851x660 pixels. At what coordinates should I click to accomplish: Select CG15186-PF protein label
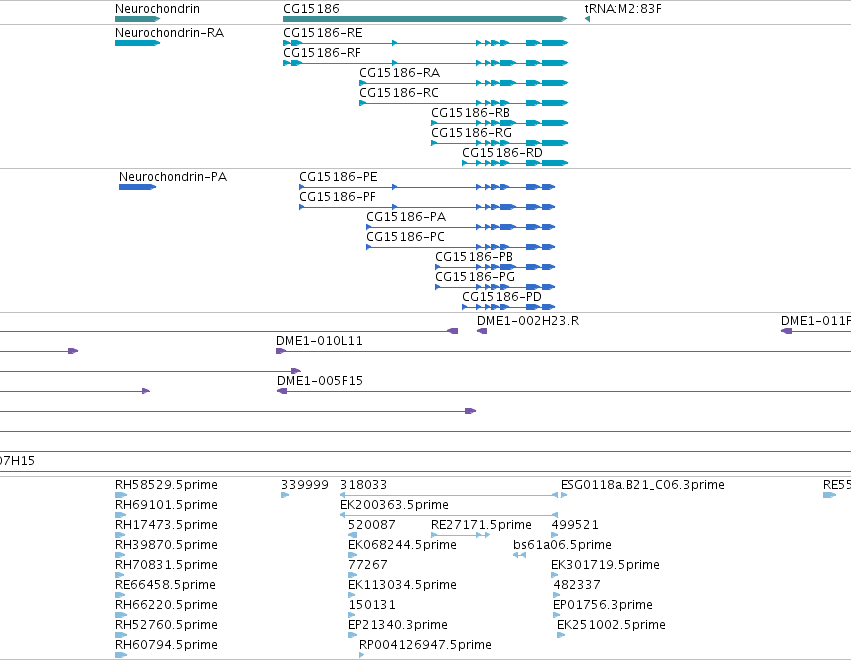click(x=338, y=197)
